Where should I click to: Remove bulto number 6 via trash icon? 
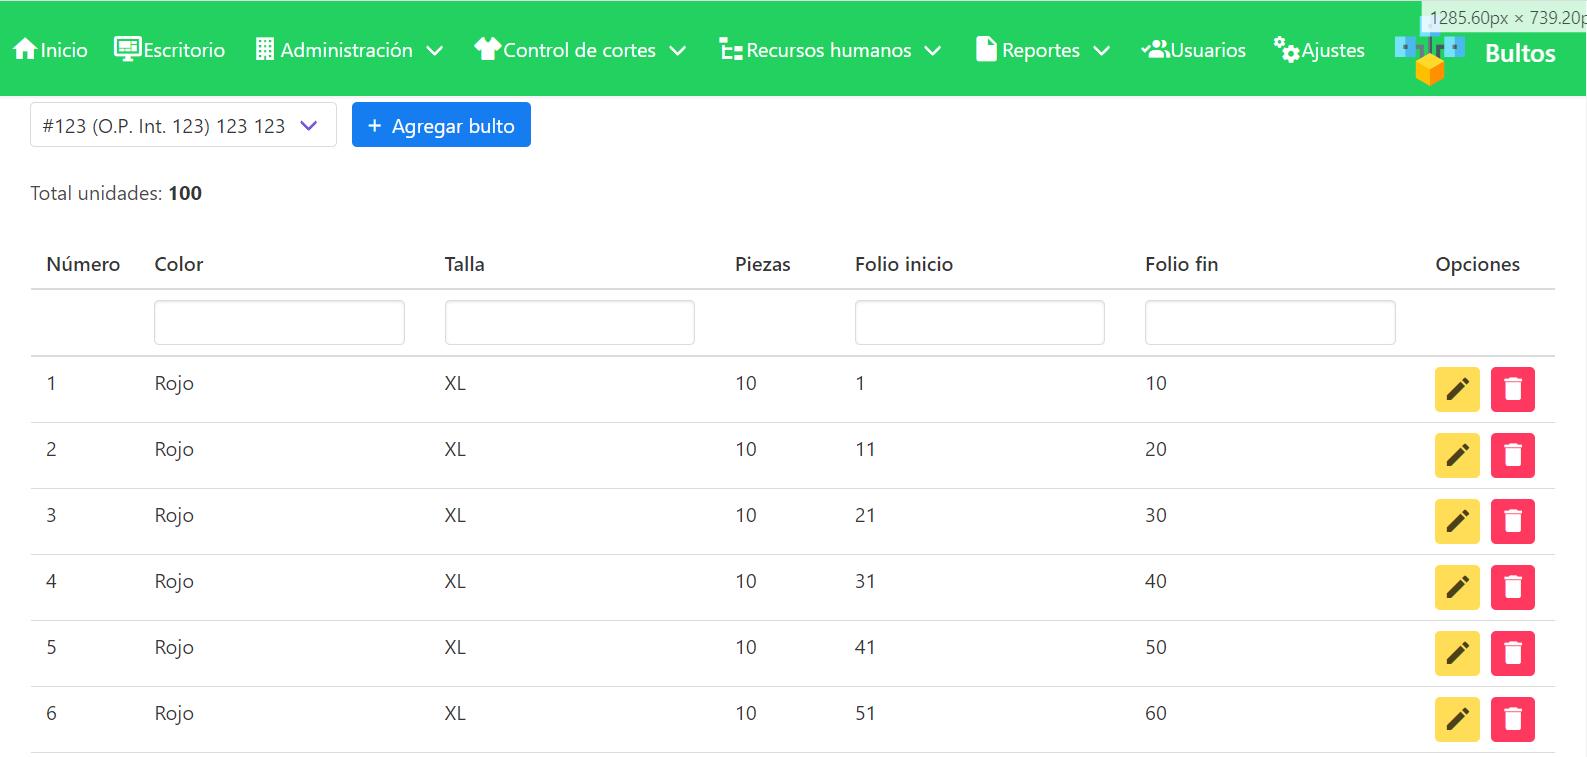point(1512,719)
